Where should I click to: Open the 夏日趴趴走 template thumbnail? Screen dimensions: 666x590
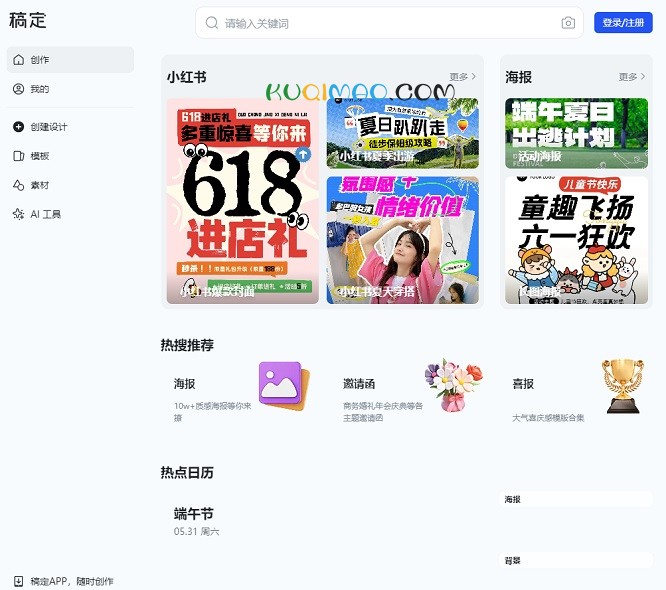[x=402, y=132]
